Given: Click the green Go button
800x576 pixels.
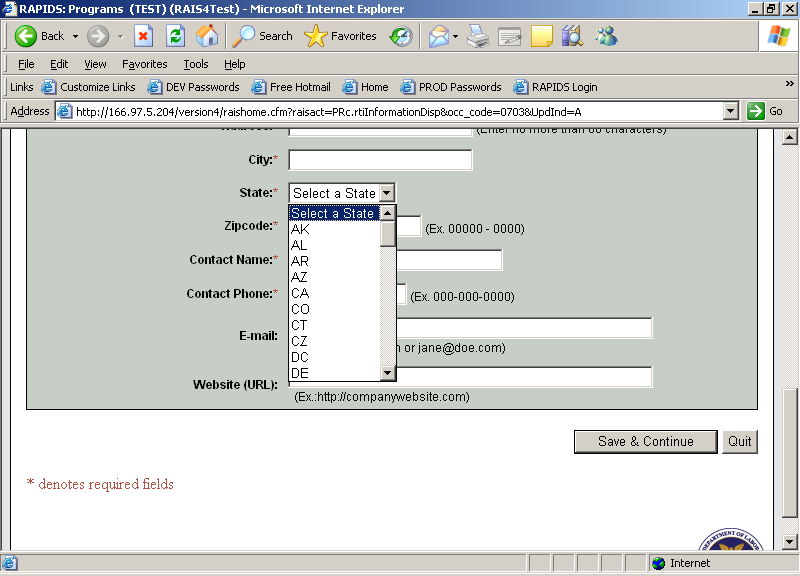Looking at the screenshot, I should (765, 111).
